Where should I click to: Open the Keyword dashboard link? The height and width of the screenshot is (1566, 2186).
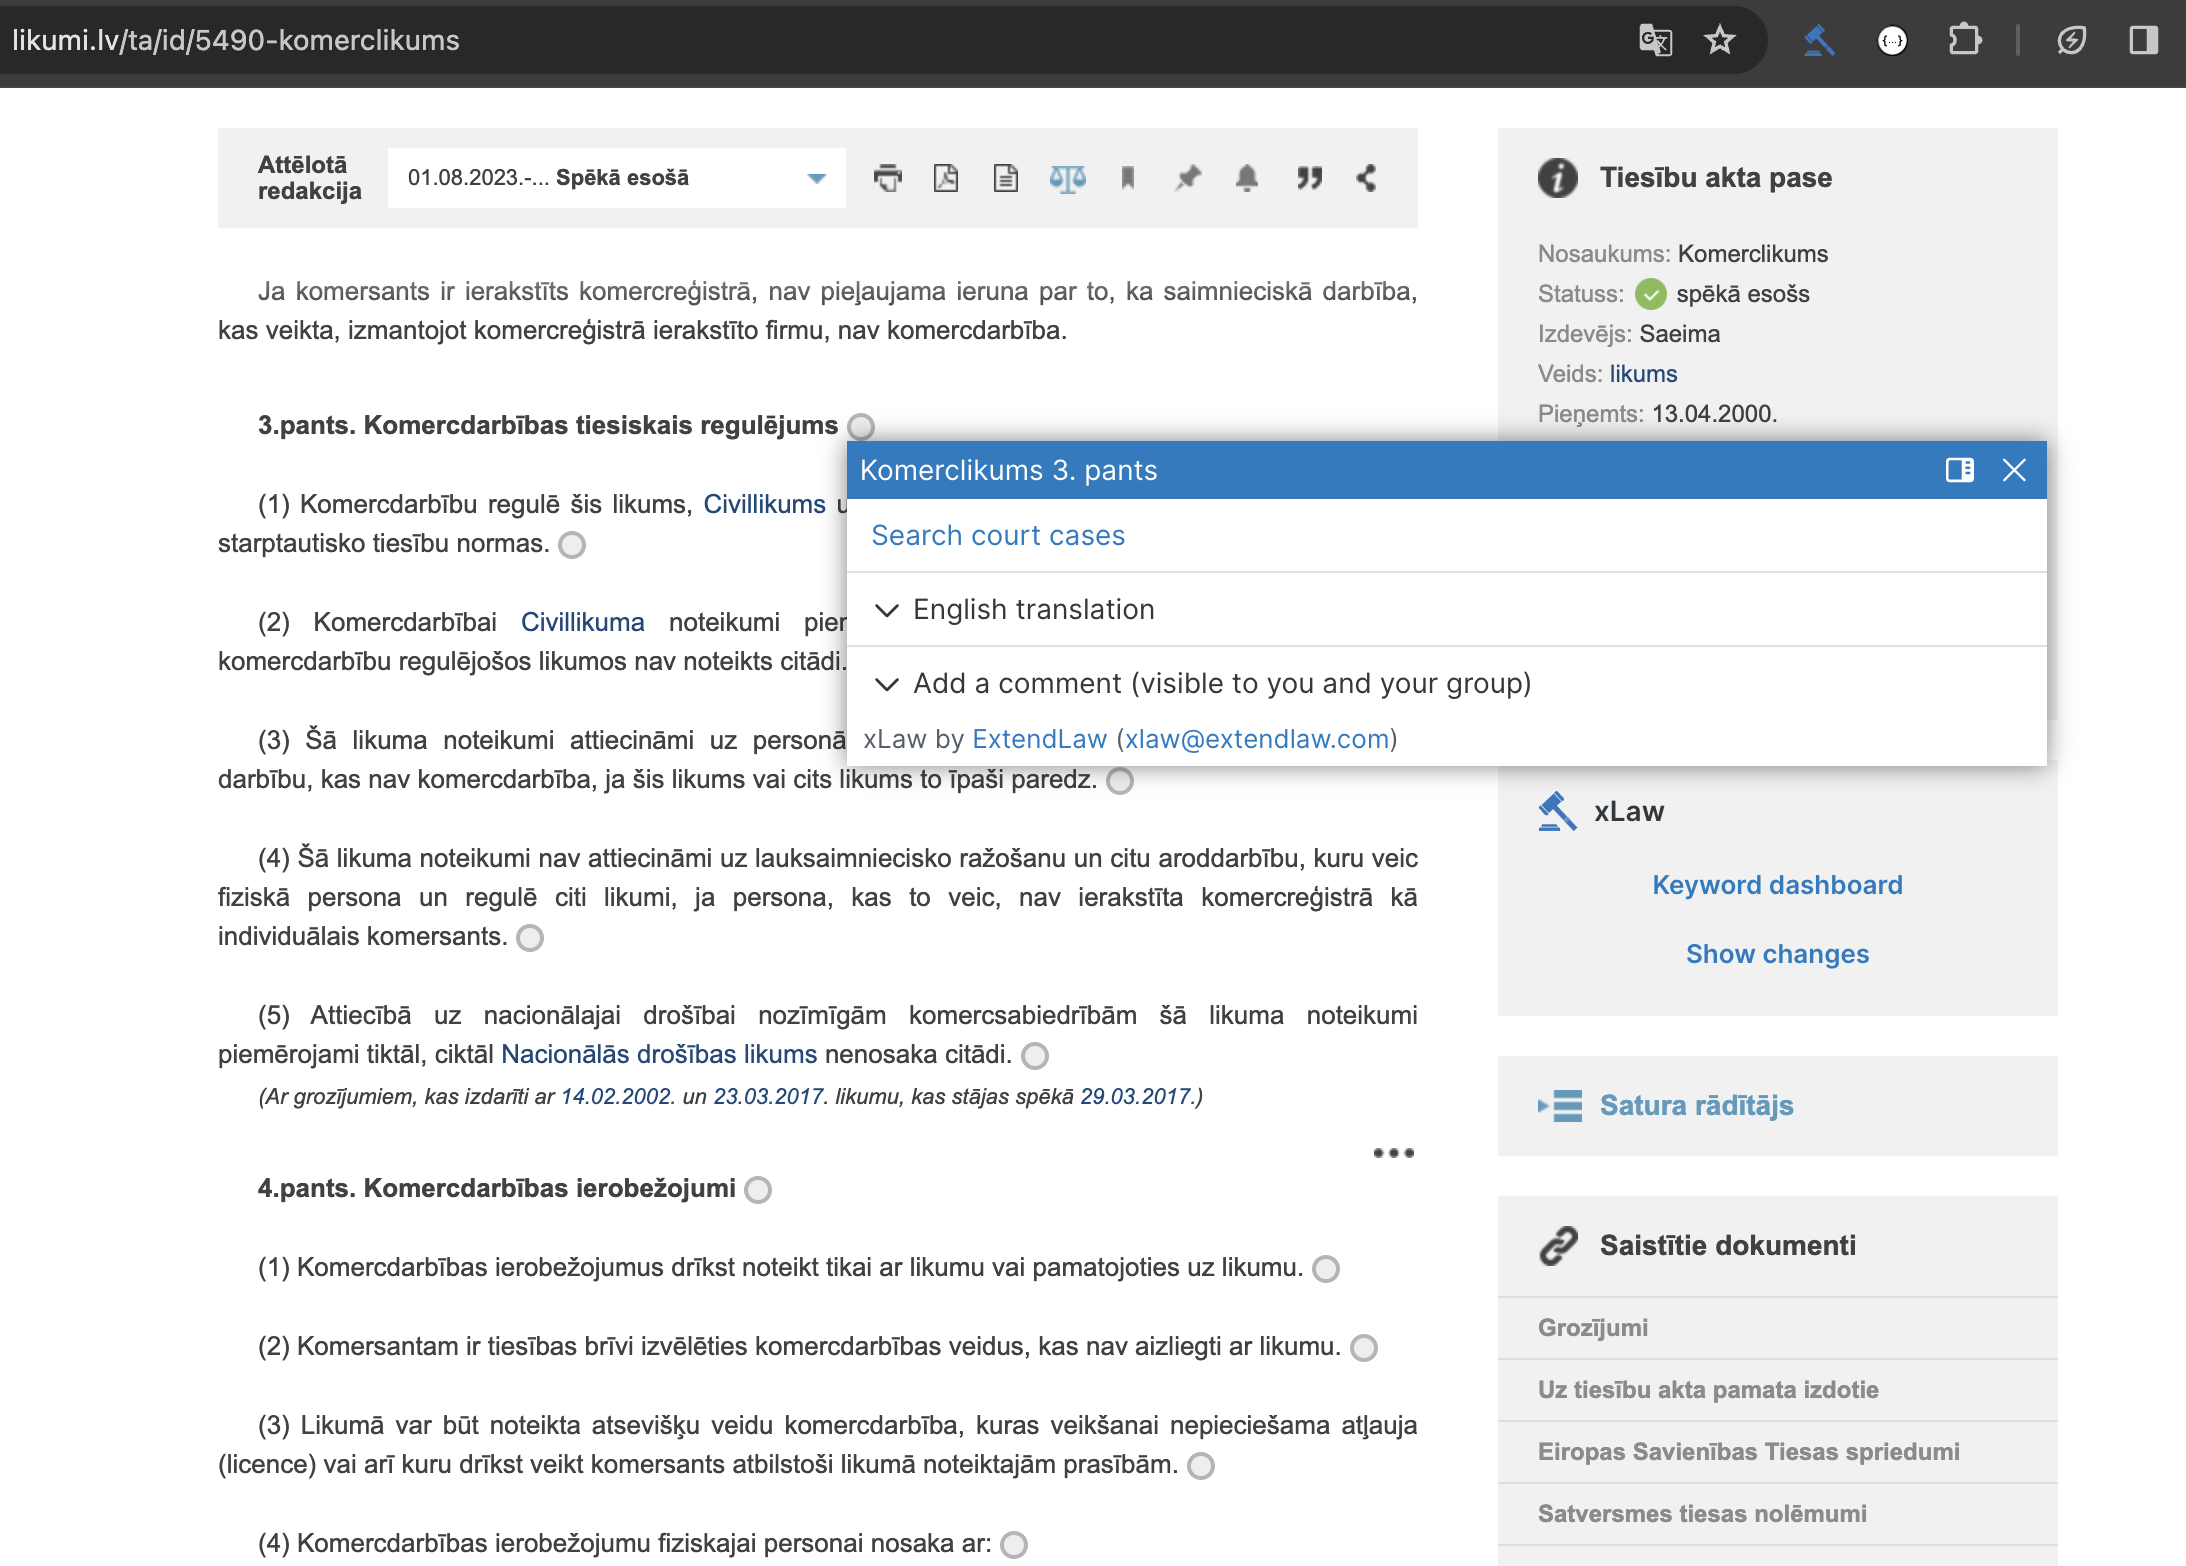click(1777, 885)
